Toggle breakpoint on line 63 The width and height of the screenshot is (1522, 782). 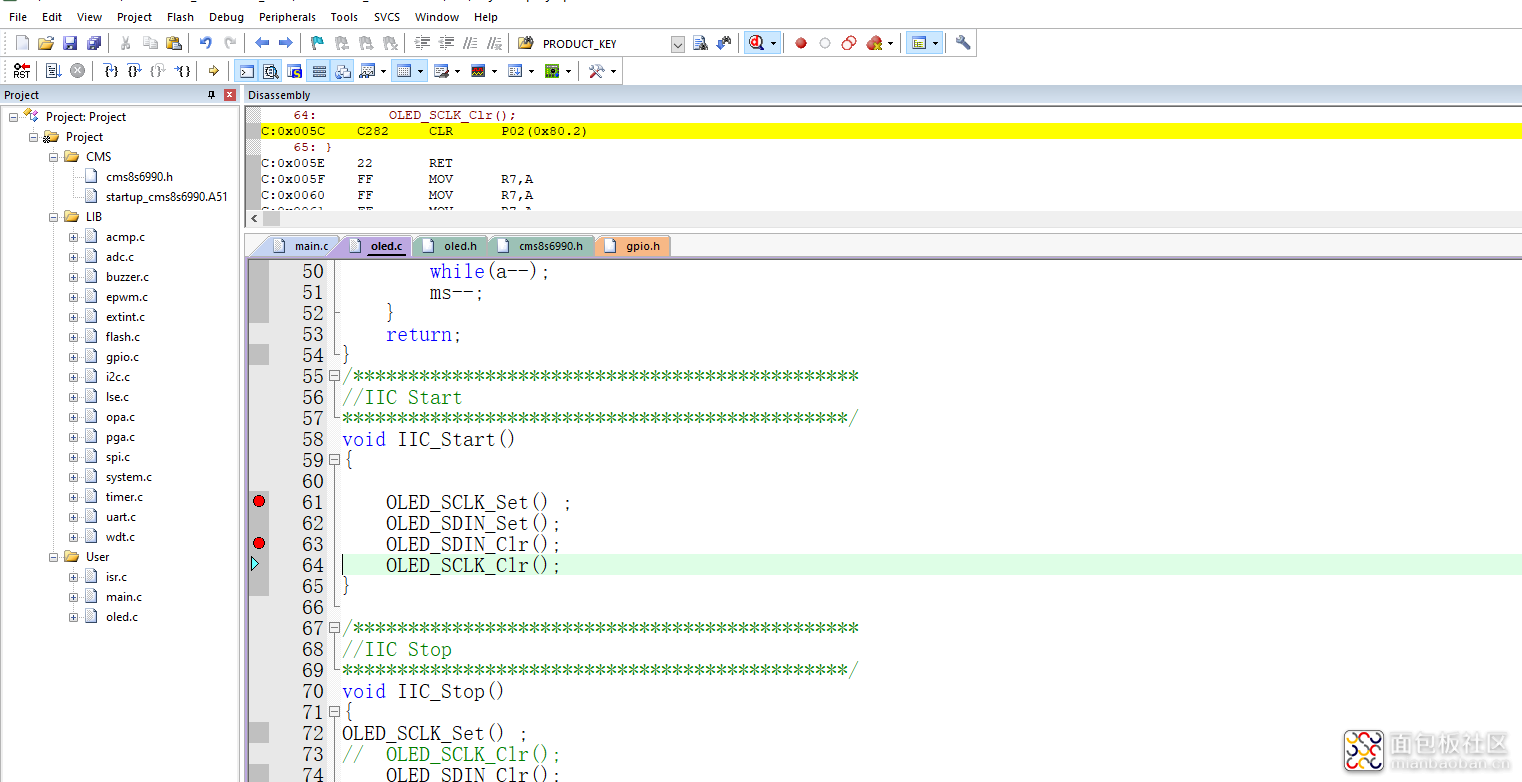click(259, 543)
